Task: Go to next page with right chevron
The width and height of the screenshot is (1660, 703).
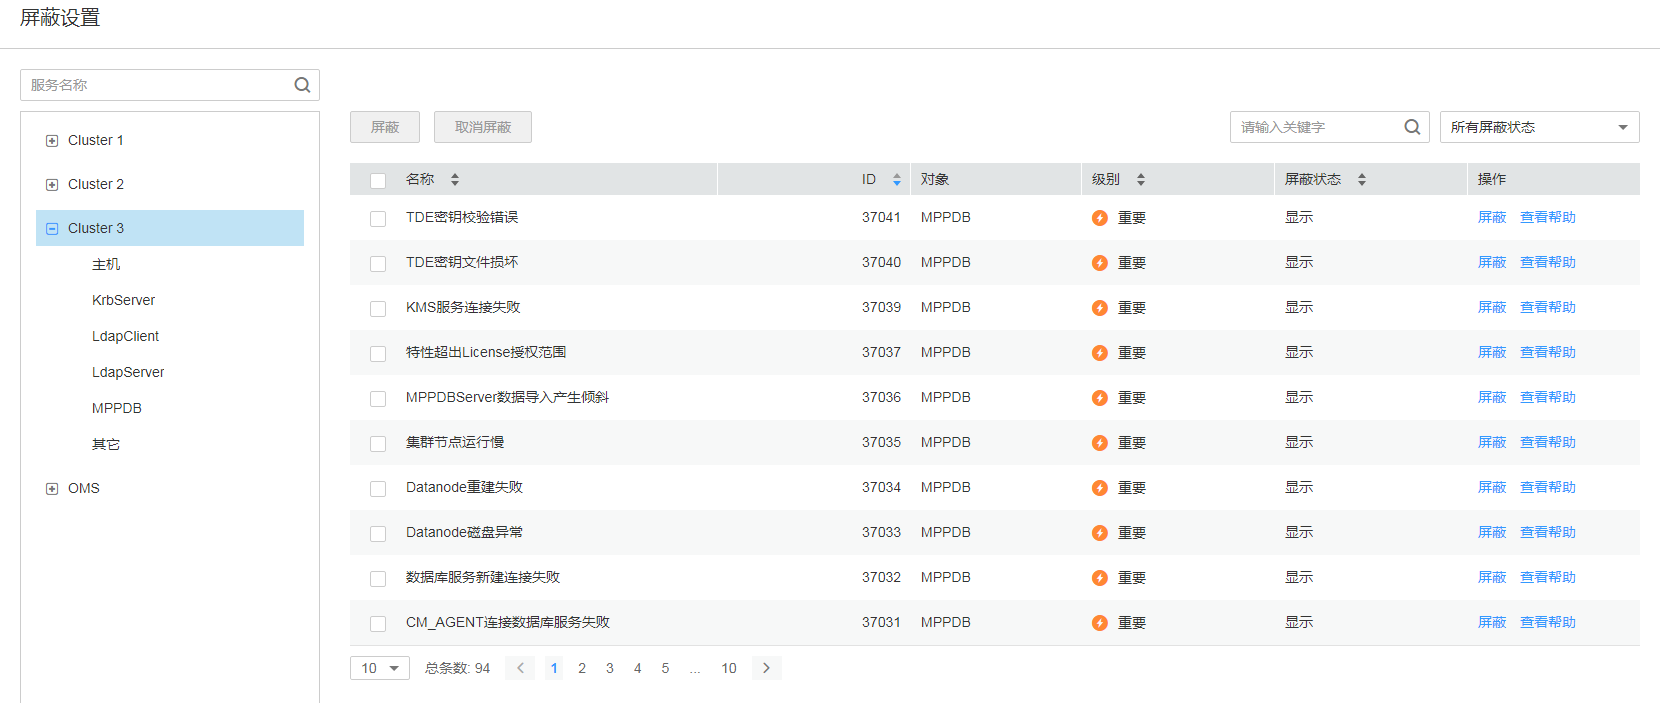Action: tap(767, 668)
